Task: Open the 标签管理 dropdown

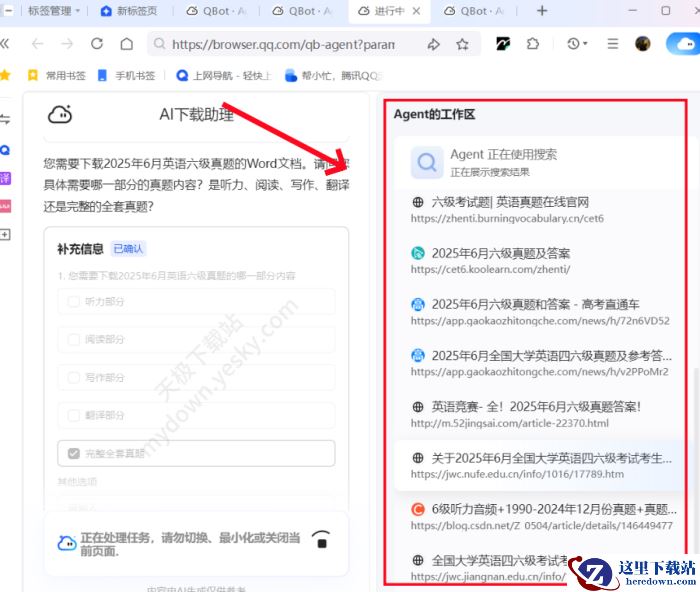Action: coord(54,11)
